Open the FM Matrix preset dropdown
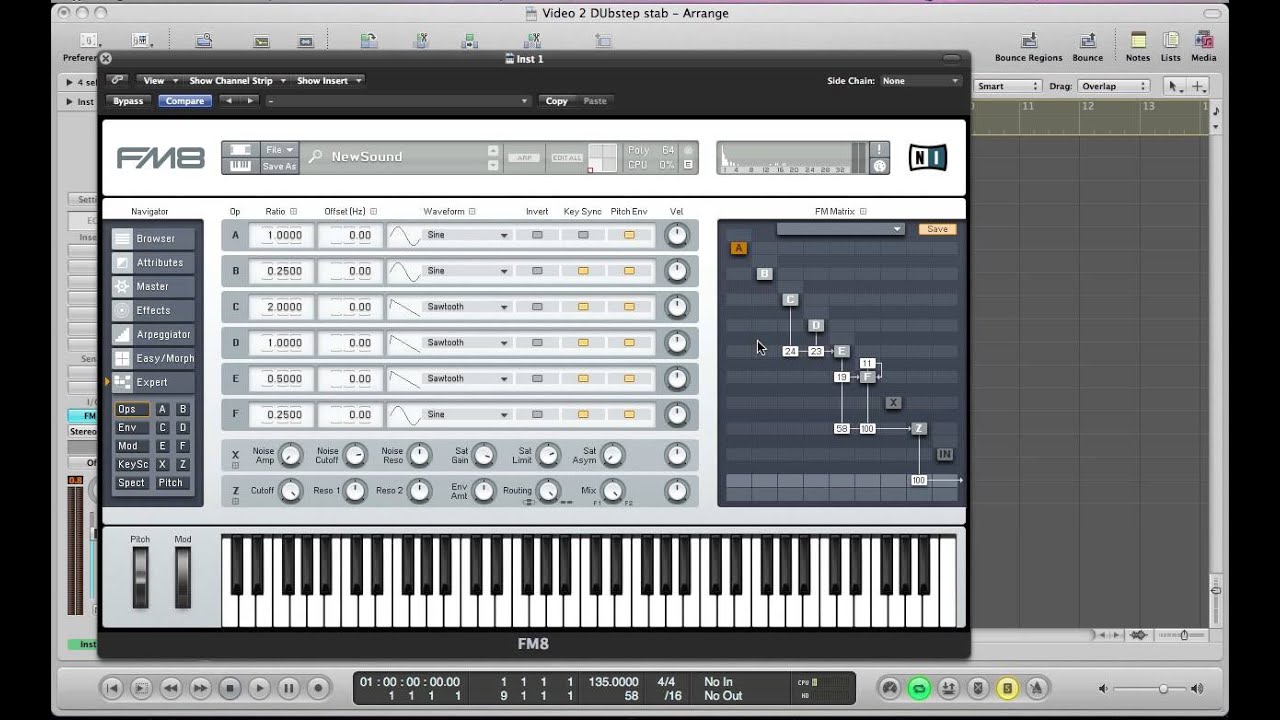 [x=840, y=229]
